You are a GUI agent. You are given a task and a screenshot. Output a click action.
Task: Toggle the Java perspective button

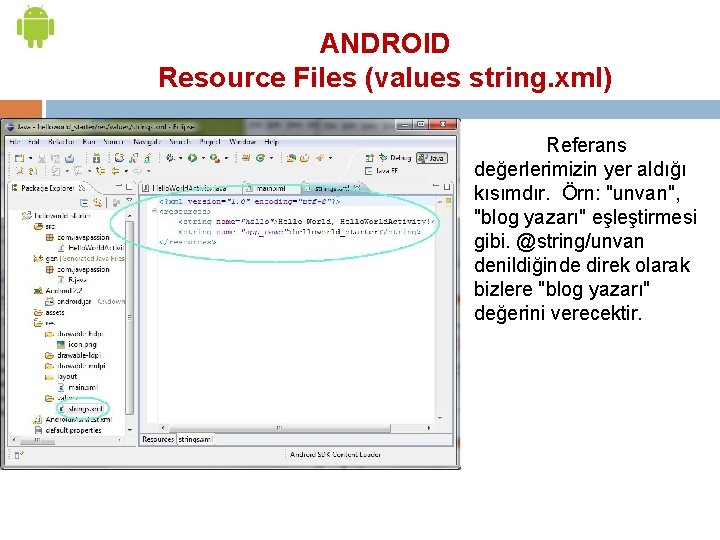click(432, 158)
